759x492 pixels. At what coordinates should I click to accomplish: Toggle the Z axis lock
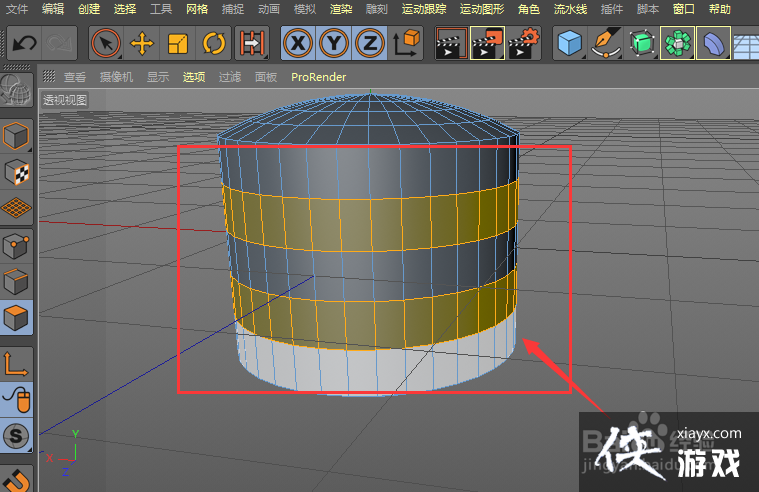370,43
